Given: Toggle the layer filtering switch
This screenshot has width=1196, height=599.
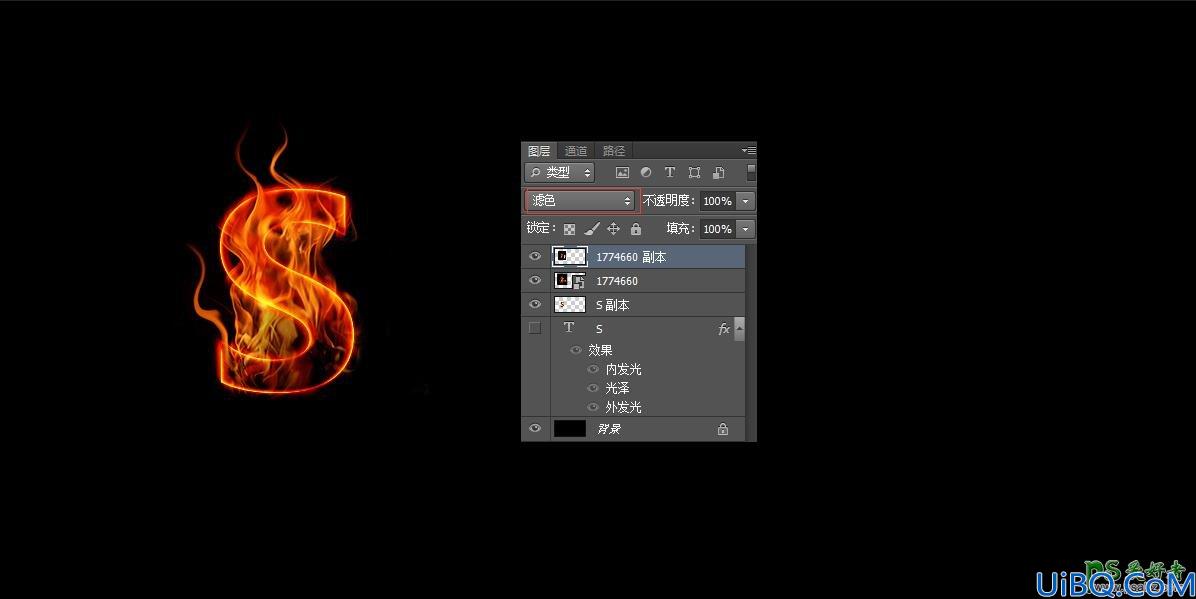Looking at the screenshot, I should (751, 172).
